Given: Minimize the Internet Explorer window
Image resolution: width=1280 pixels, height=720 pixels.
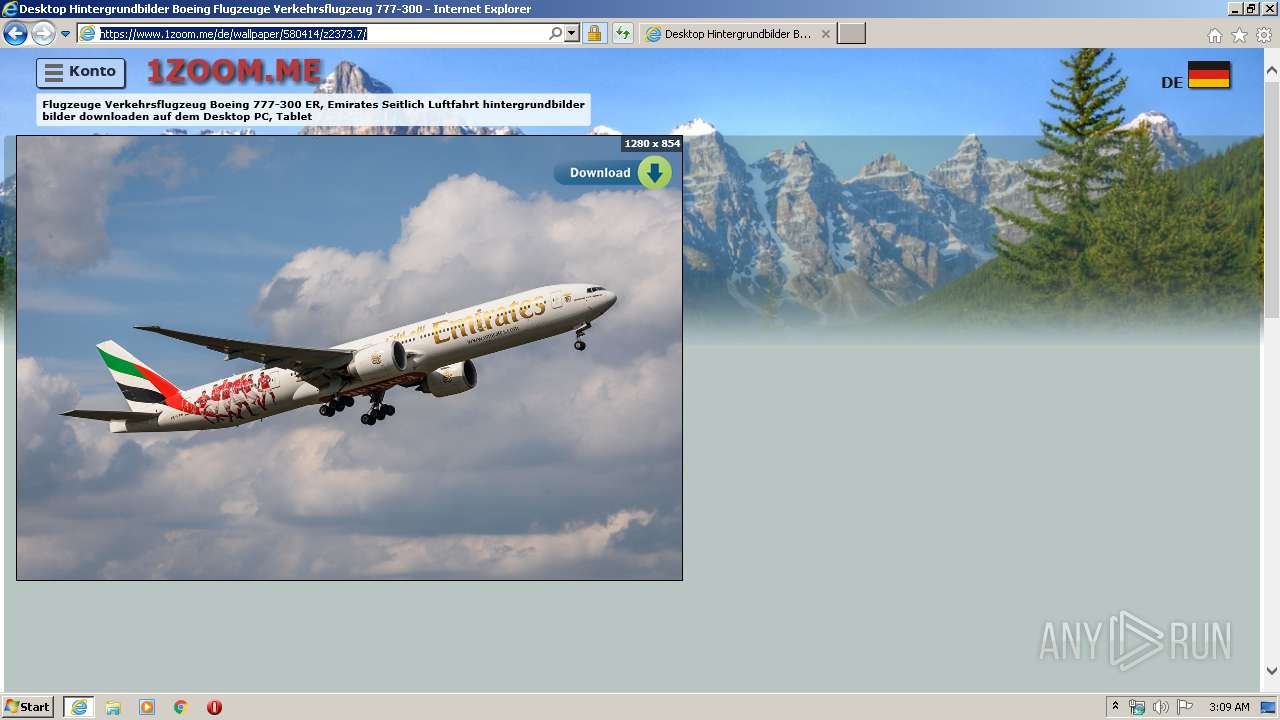Looking at the screenshot, I should [x=1236, y=8].
